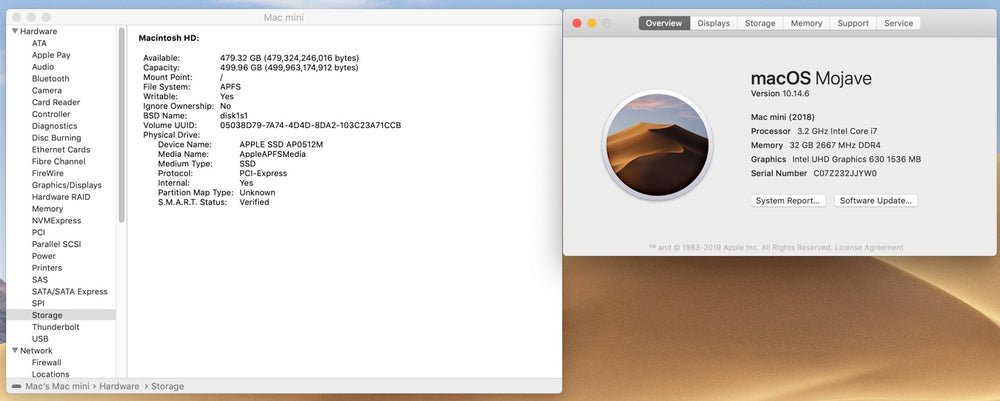This screenshot has width=1000, height=401.
Task: Select Diagnostics in the sidebar
Action: pos(54,126)
